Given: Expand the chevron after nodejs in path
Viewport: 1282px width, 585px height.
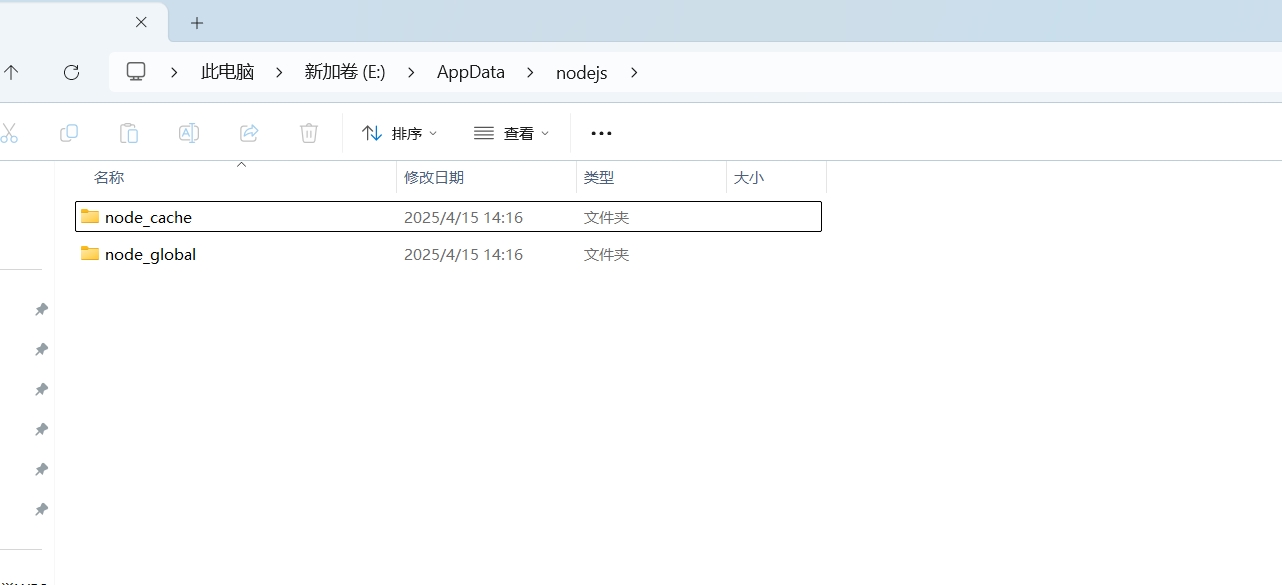Looking at the screenshot, I should 634,72.
